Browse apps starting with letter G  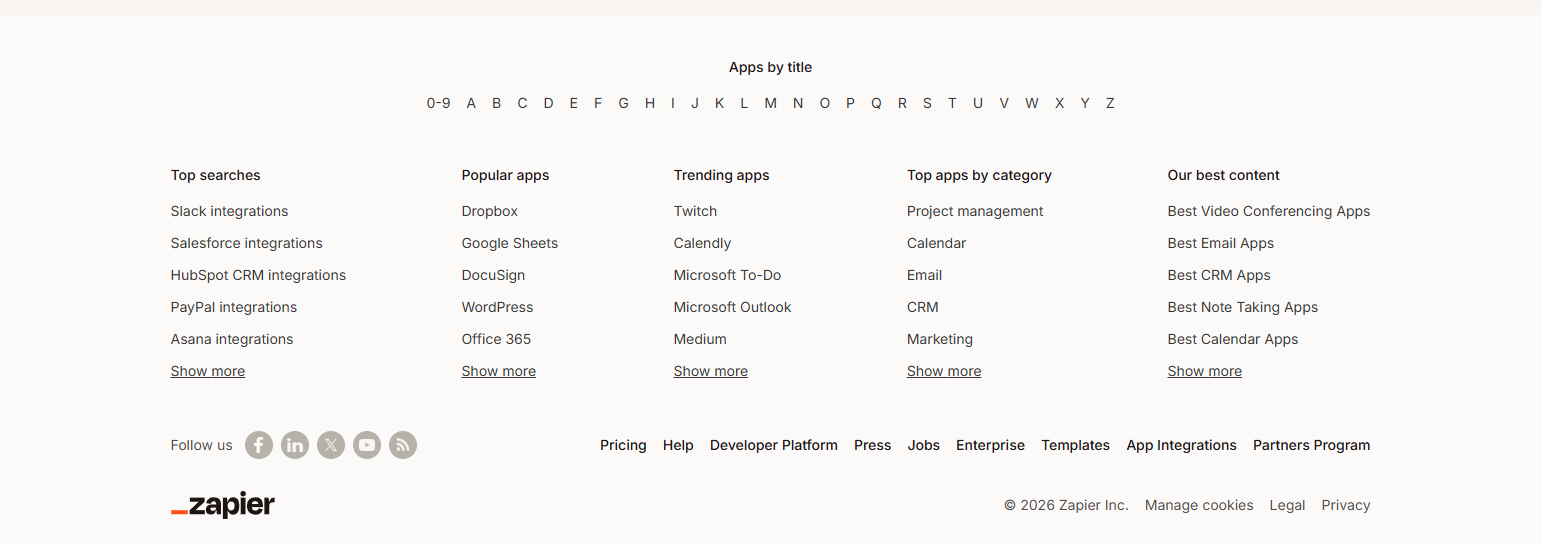[624, 103]
